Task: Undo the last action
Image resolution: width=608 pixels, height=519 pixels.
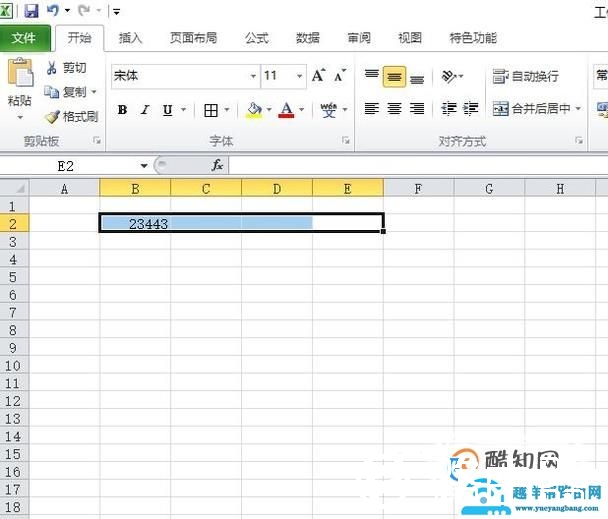Action: pyautogui.click(x=53, y=10)
